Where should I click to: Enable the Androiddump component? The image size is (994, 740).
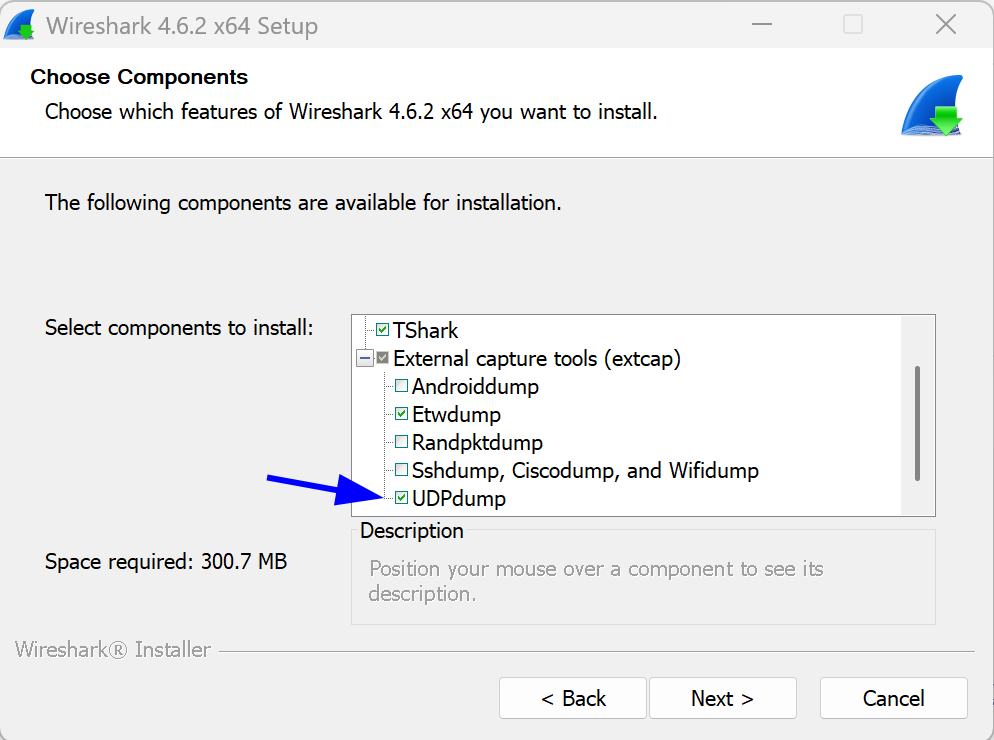coord(401,385)
